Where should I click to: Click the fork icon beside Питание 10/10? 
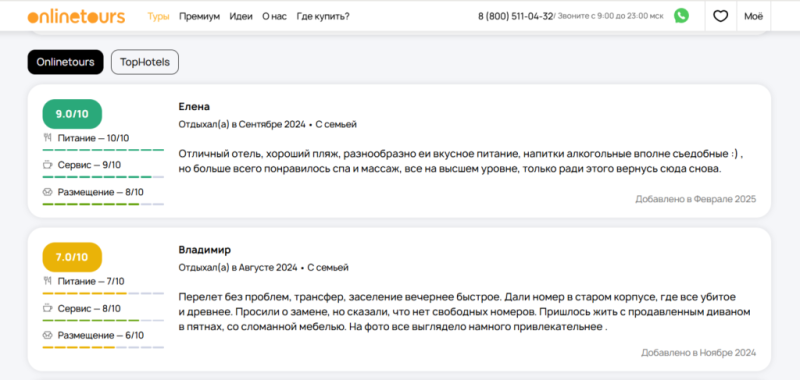(x=47, y=138)
